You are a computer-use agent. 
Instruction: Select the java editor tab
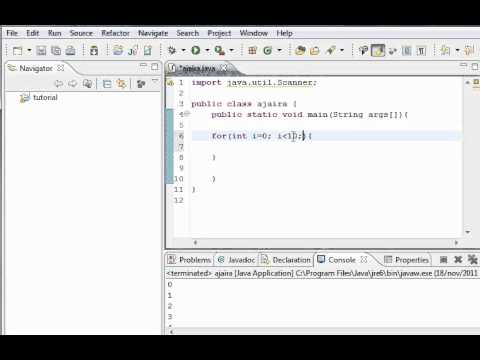(197, 68)
